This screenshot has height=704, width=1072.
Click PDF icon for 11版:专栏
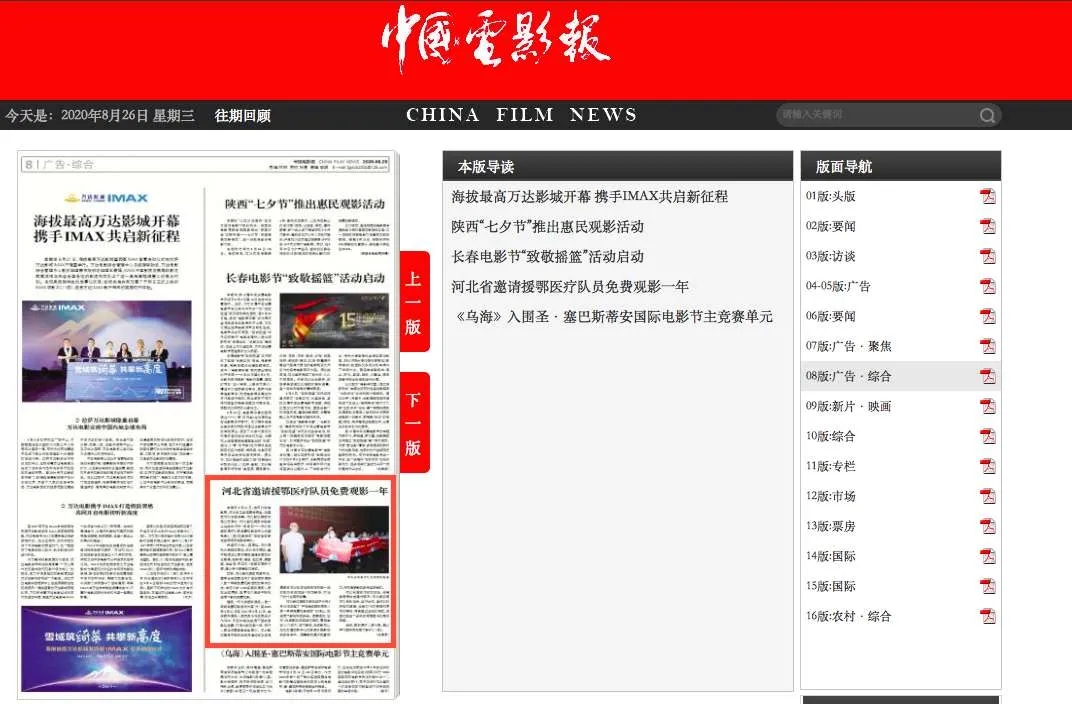987,466
